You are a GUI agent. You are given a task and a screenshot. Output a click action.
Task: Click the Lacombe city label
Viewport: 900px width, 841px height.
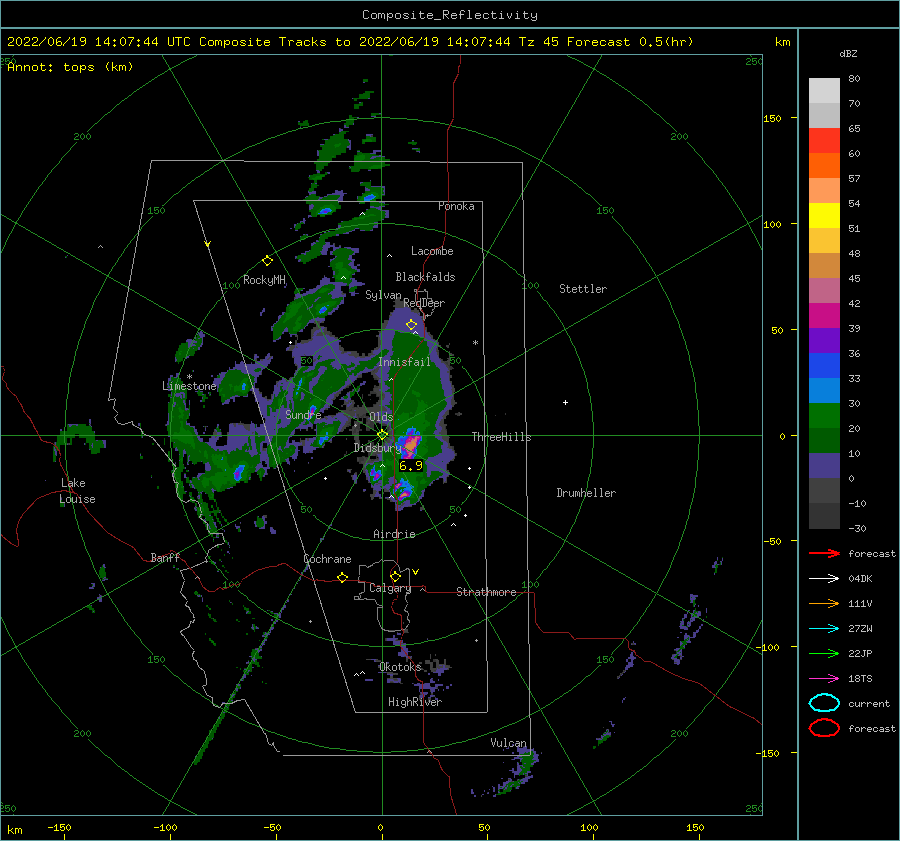click(432, 251)
